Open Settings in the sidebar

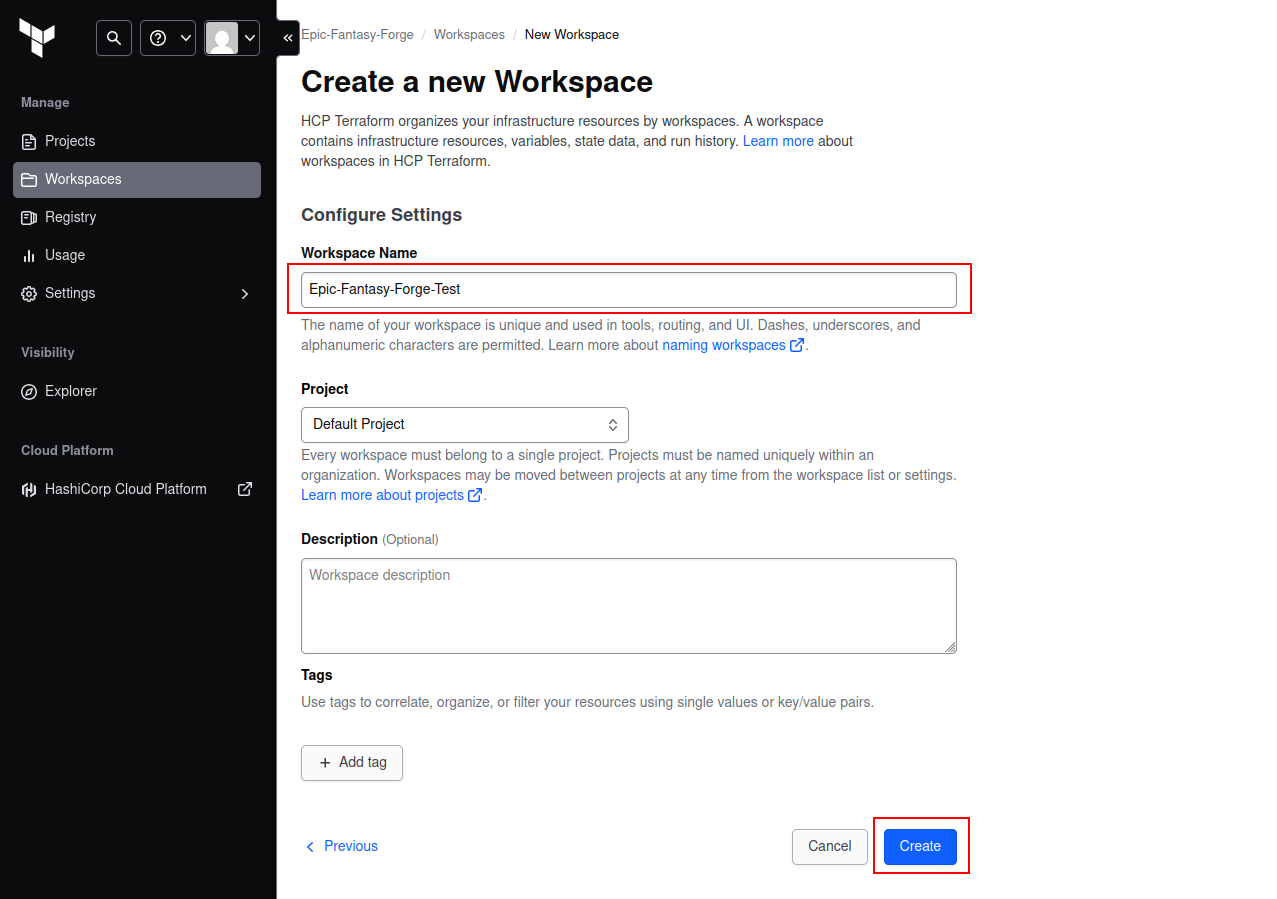[x=137, y=293]
